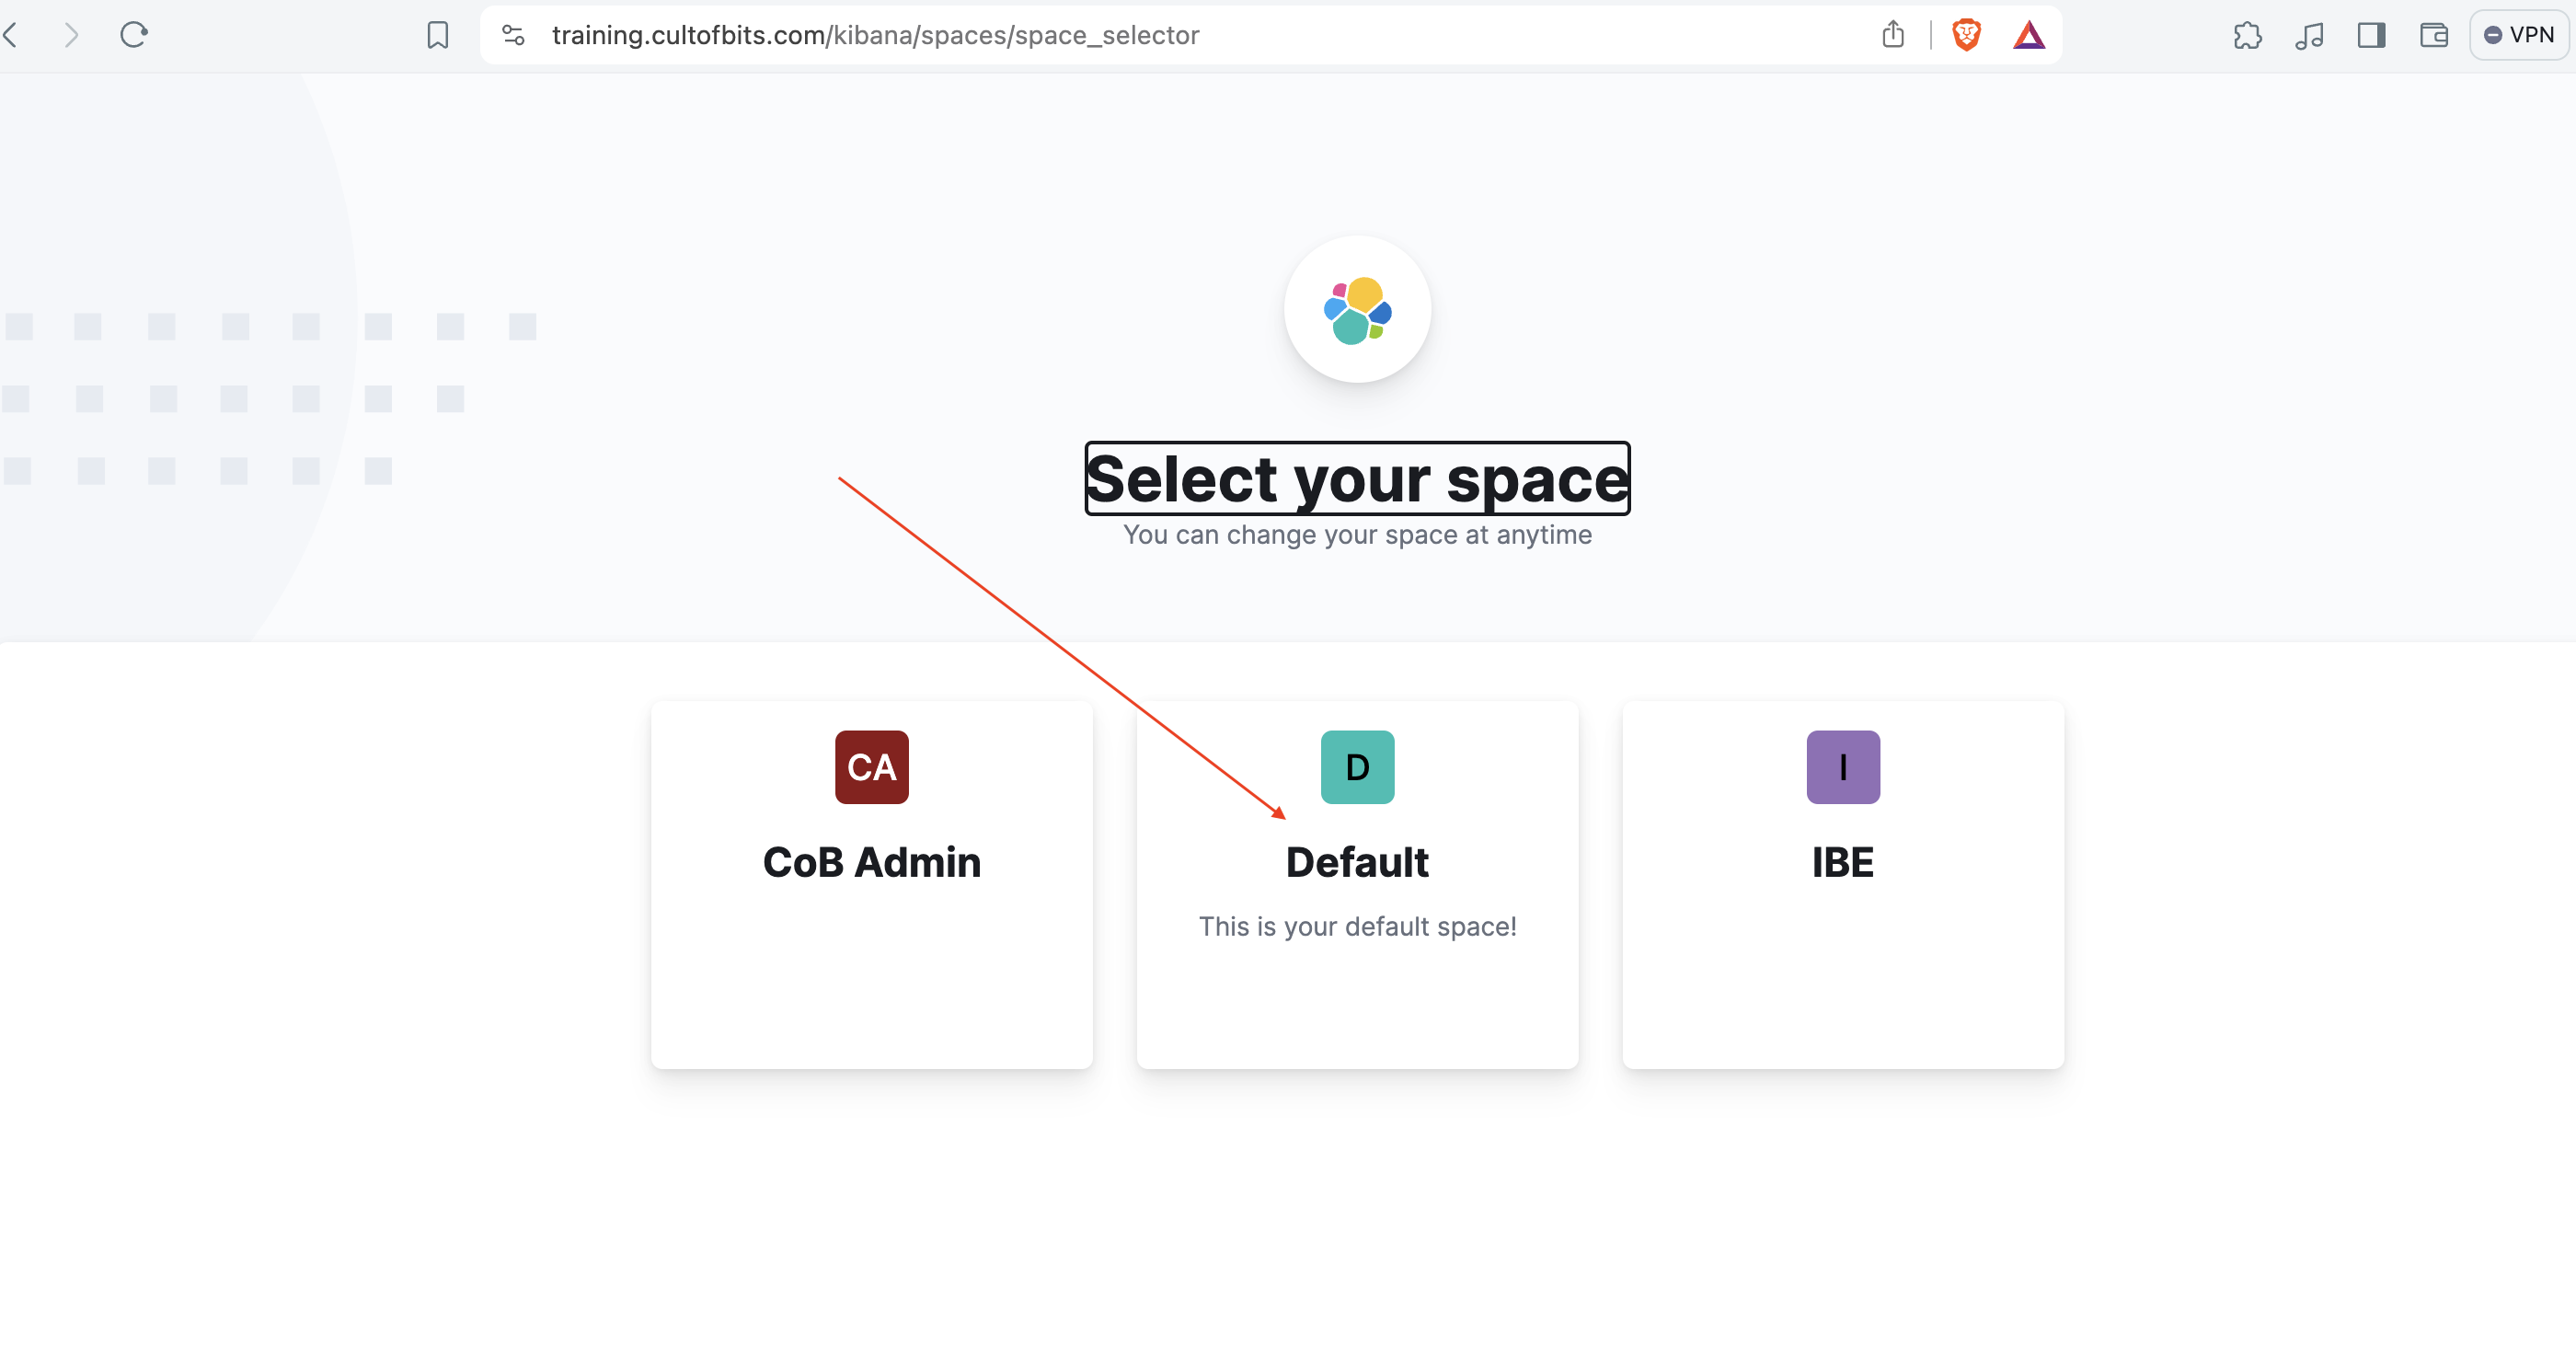This screenshot has width=2576, height=1358.
Task: Click the address bar URL
Action: point(875,35)
